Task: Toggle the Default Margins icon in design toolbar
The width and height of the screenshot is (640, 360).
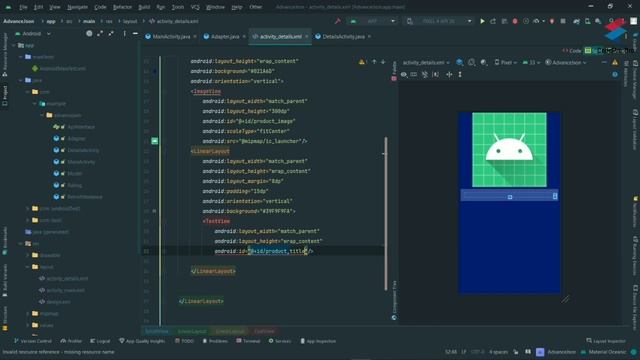Action: 414,74
